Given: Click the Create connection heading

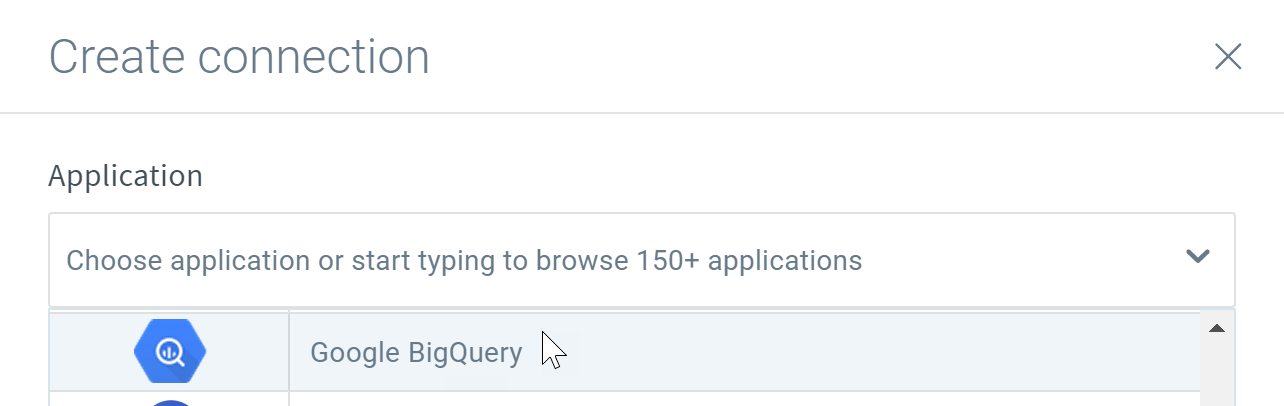Looking at the screenshot, I should (239, 57).
